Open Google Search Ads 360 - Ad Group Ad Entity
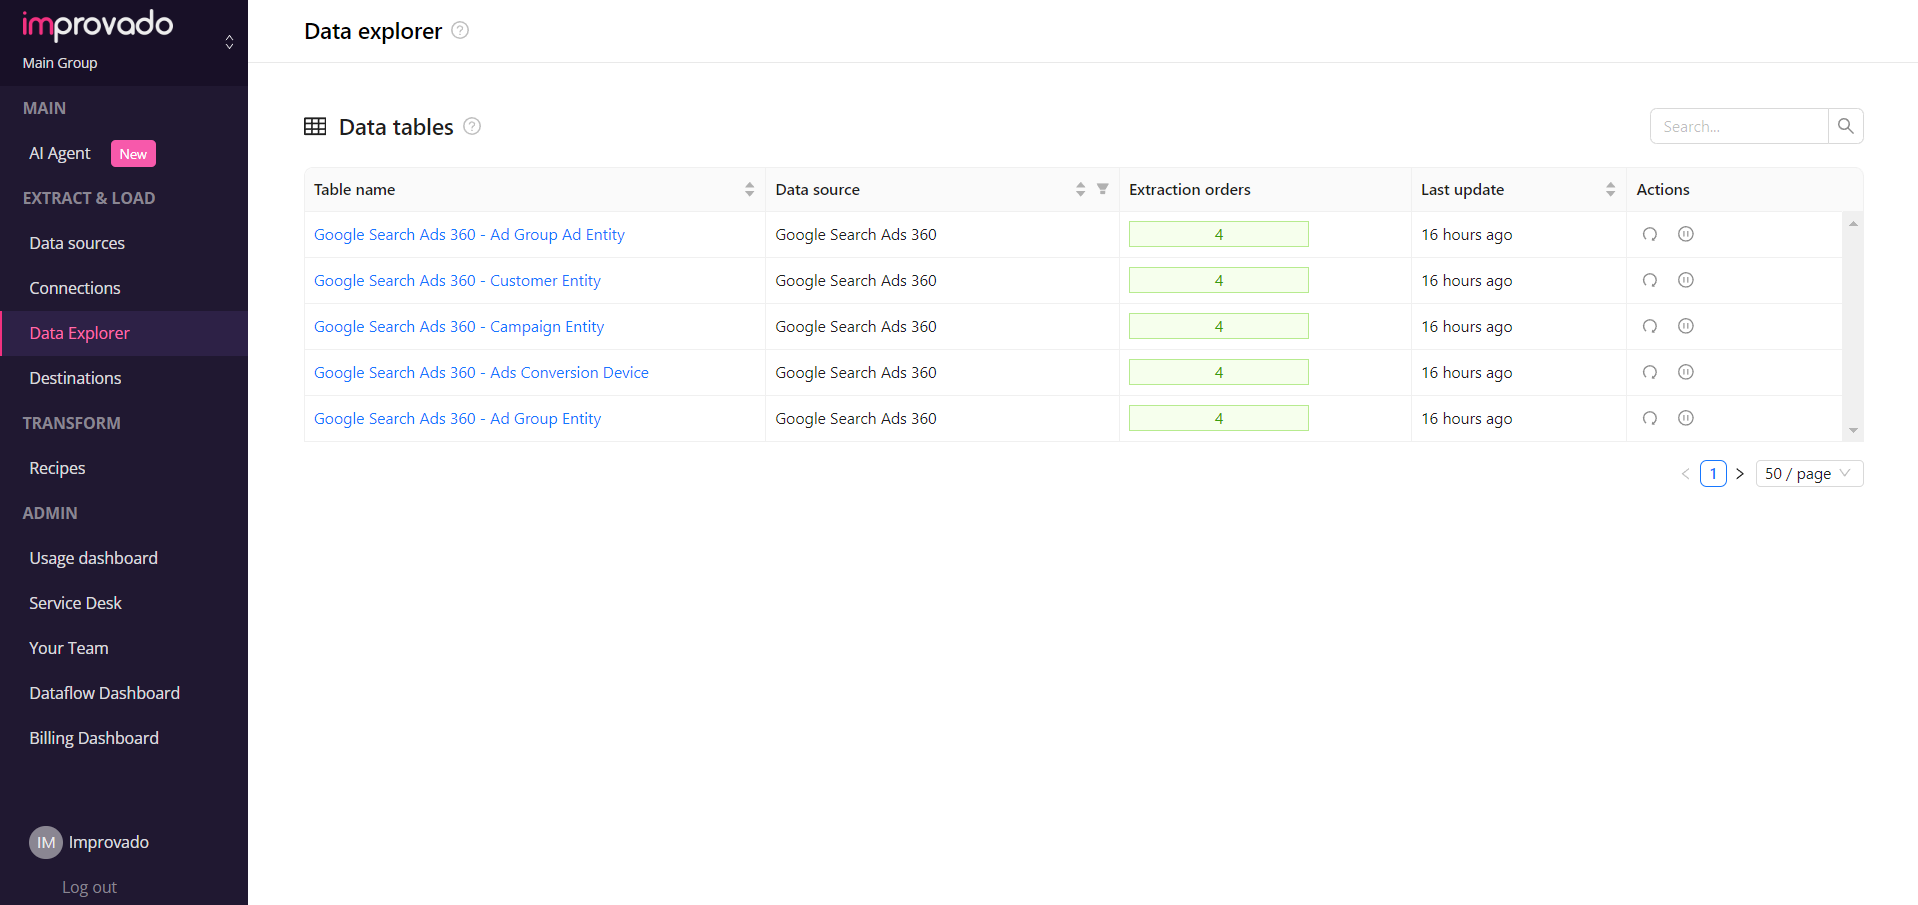 point(469,234)
